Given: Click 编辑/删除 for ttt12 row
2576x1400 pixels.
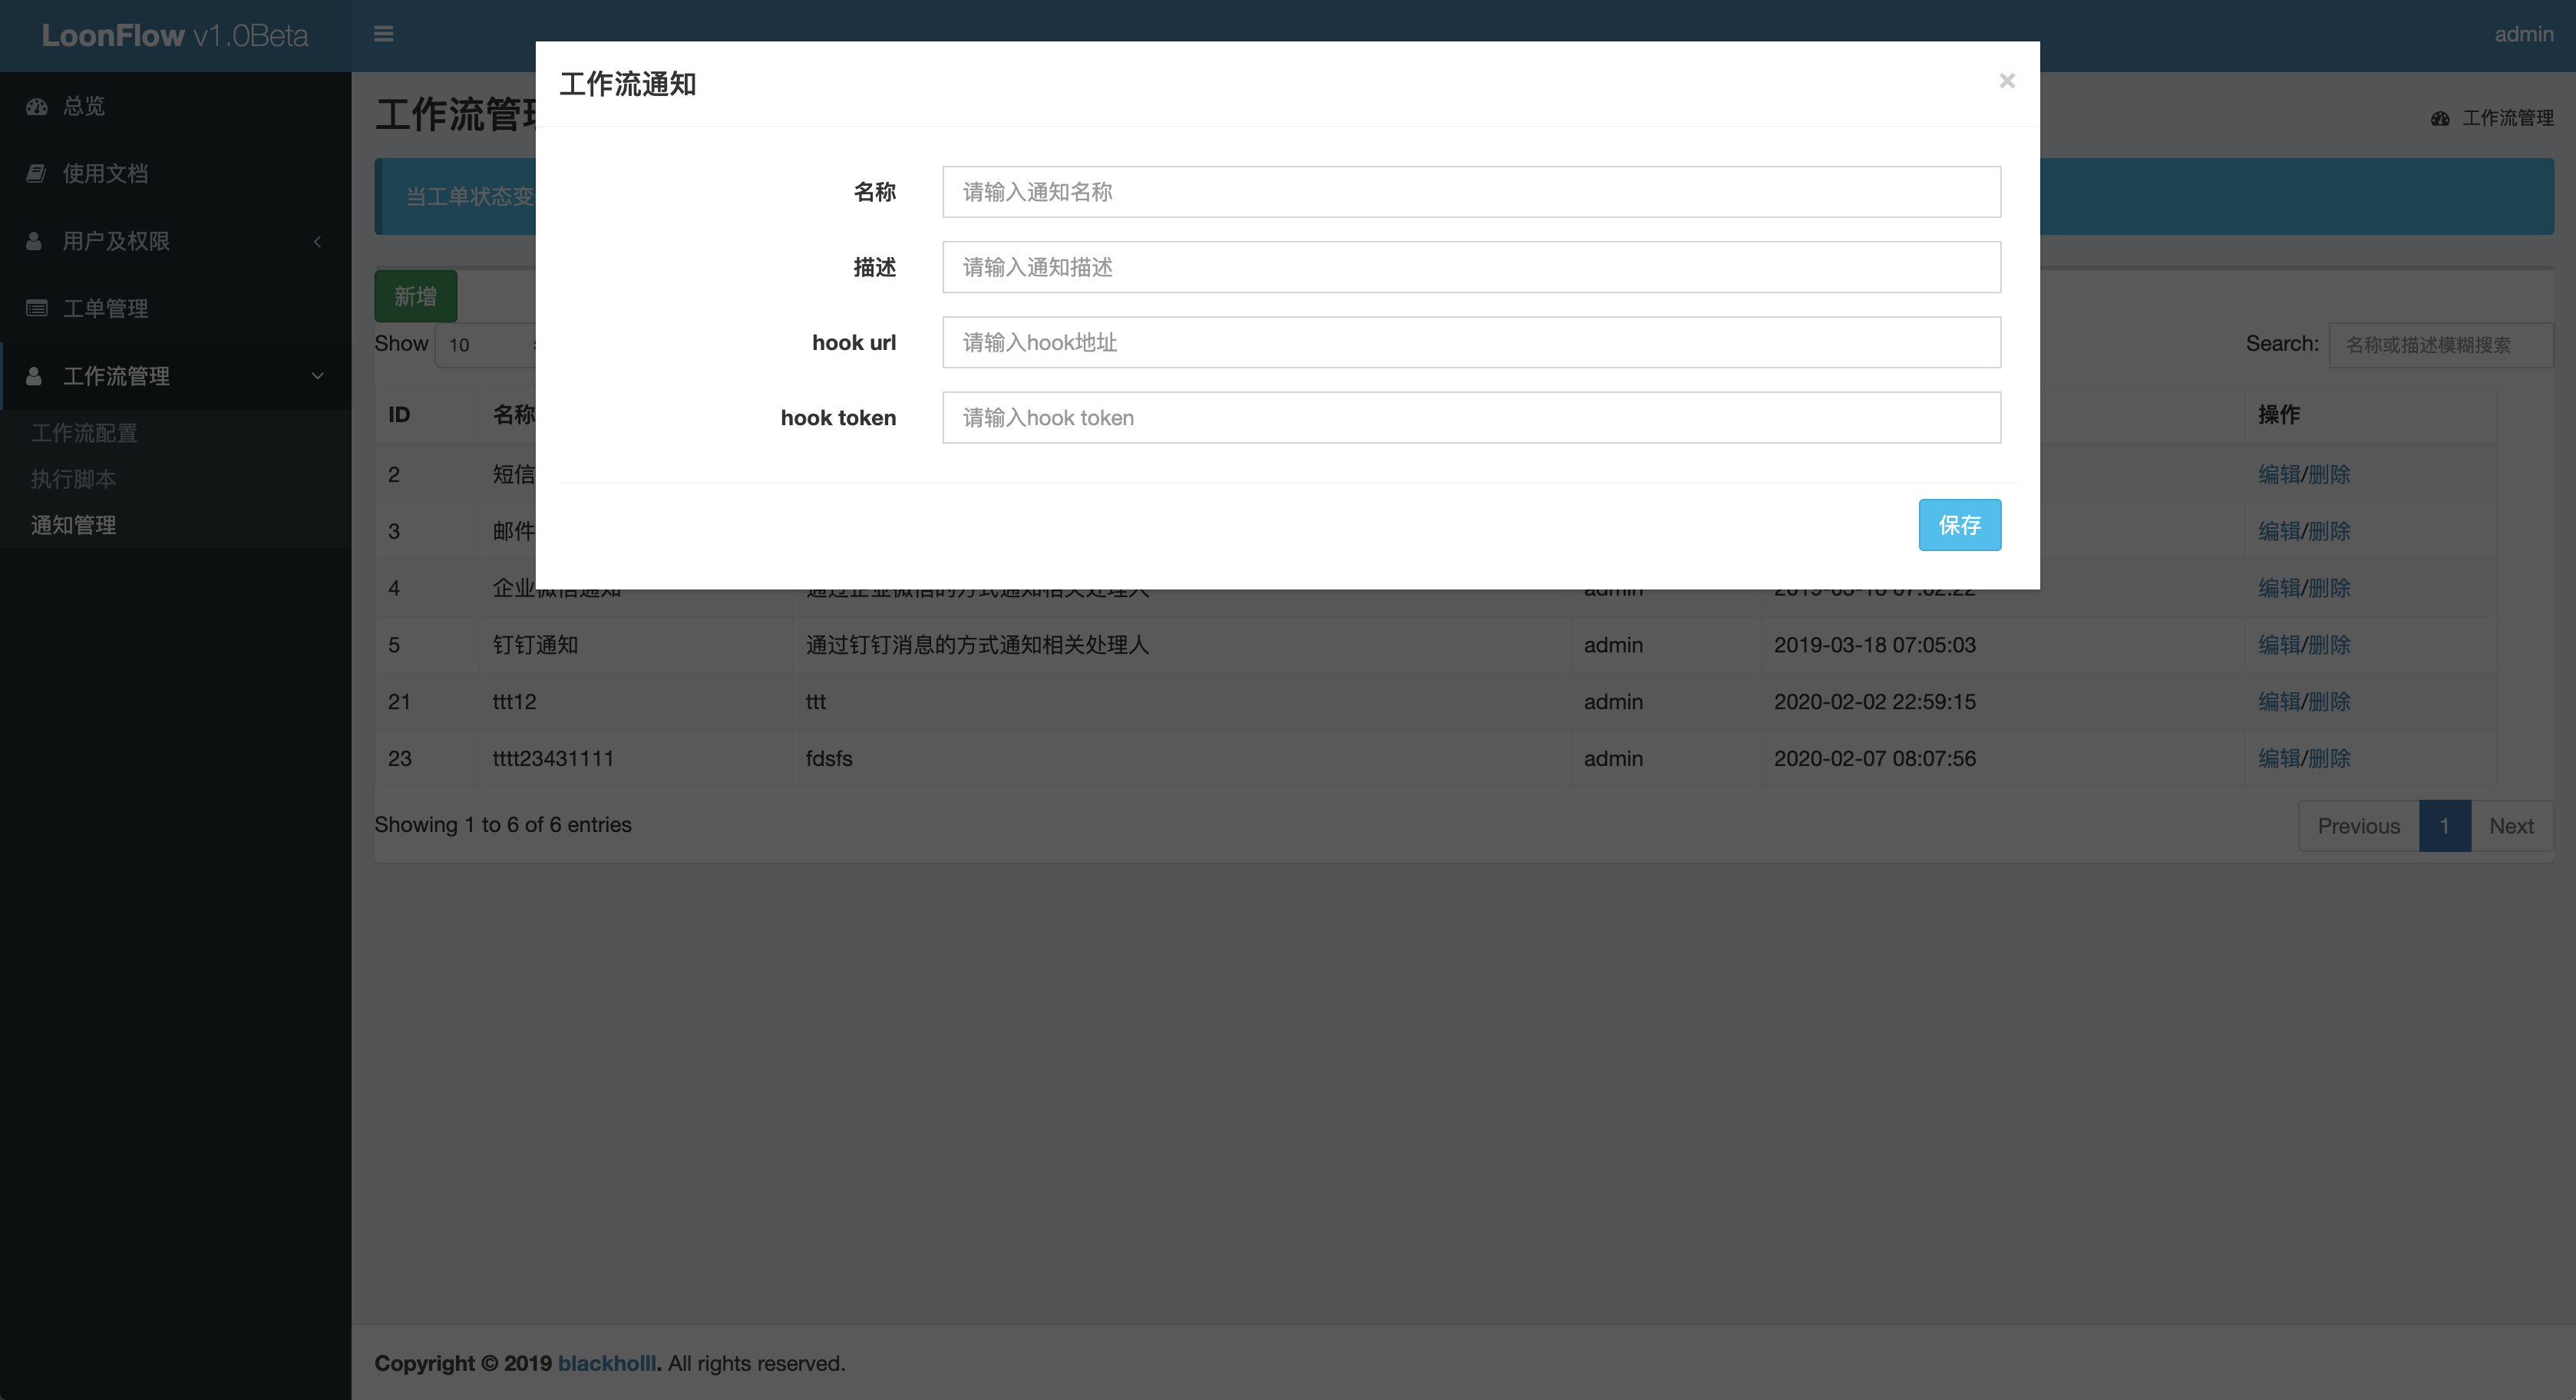Looking at the screenshot, I should [2304, 702].
